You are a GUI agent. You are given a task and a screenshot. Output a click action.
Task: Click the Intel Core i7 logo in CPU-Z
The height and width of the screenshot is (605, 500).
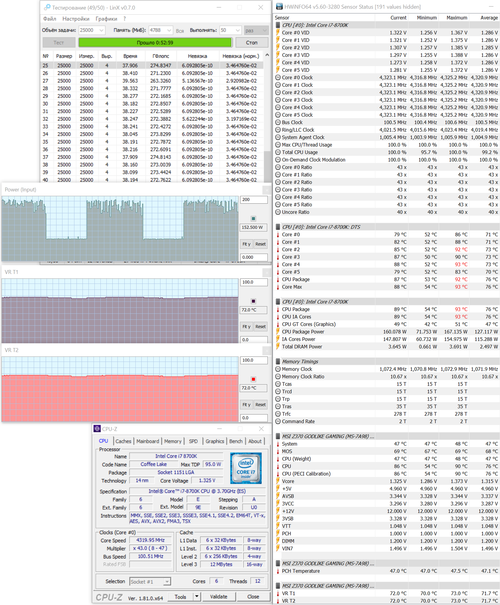coord(246,469)
